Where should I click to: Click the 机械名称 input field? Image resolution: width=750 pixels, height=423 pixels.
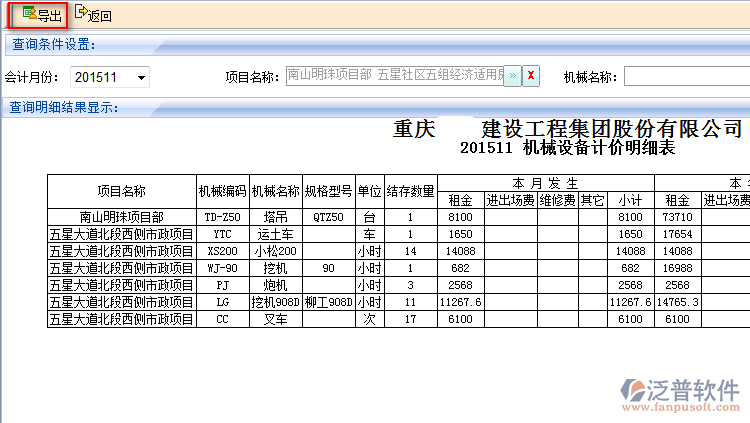(686, 76)
